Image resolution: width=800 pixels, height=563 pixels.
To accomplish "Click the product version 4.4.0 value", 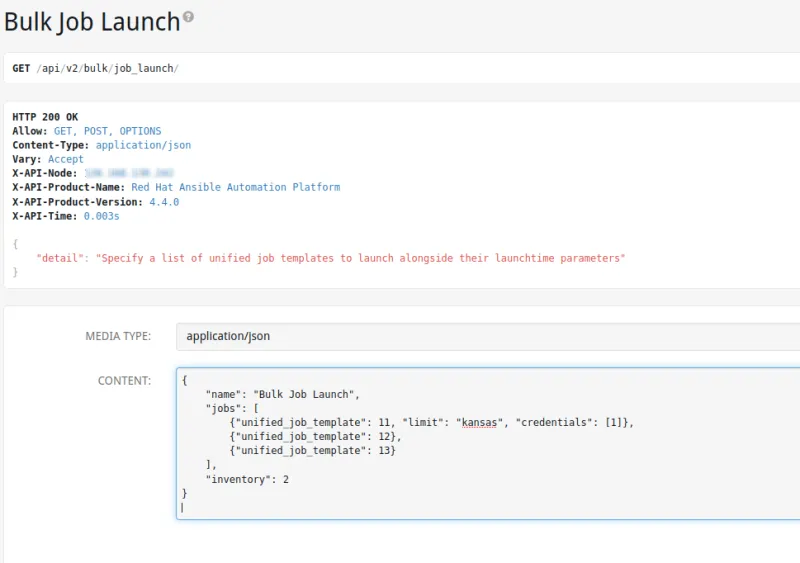I will [x=164, y=201].
